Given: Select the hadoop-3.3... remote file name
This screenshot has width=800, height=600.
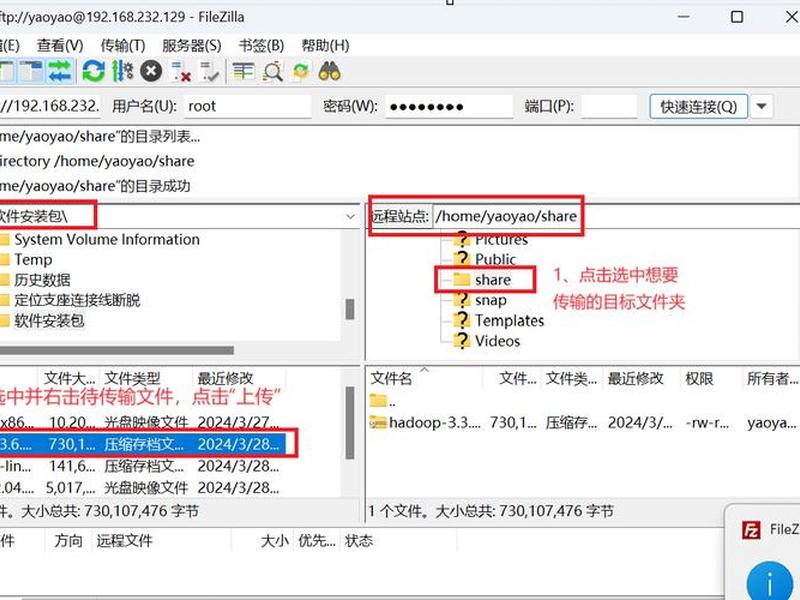Looking at the screenshot, I should pos(434,422).
